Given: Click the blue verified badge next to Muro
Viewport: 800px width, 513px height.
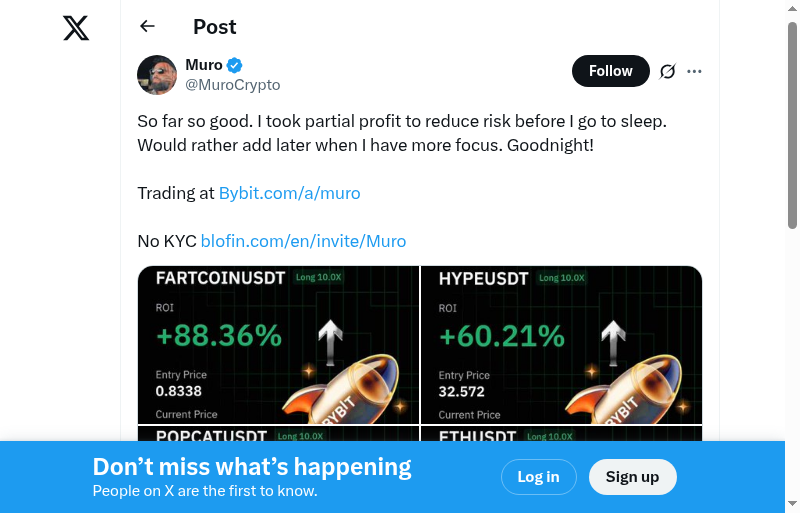Looking at the screenshot, I should tap(235, 66).
